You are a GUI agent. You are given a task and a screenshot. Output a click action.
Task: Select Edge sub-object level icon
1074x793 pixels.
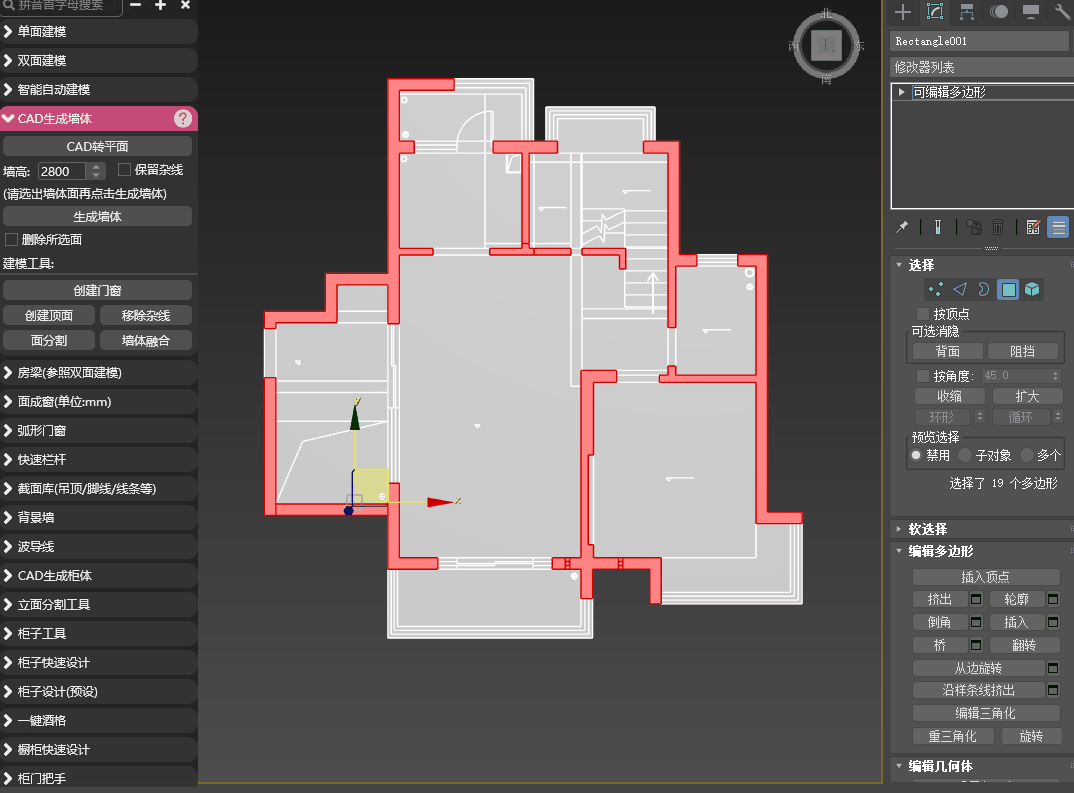coord(960,289)
